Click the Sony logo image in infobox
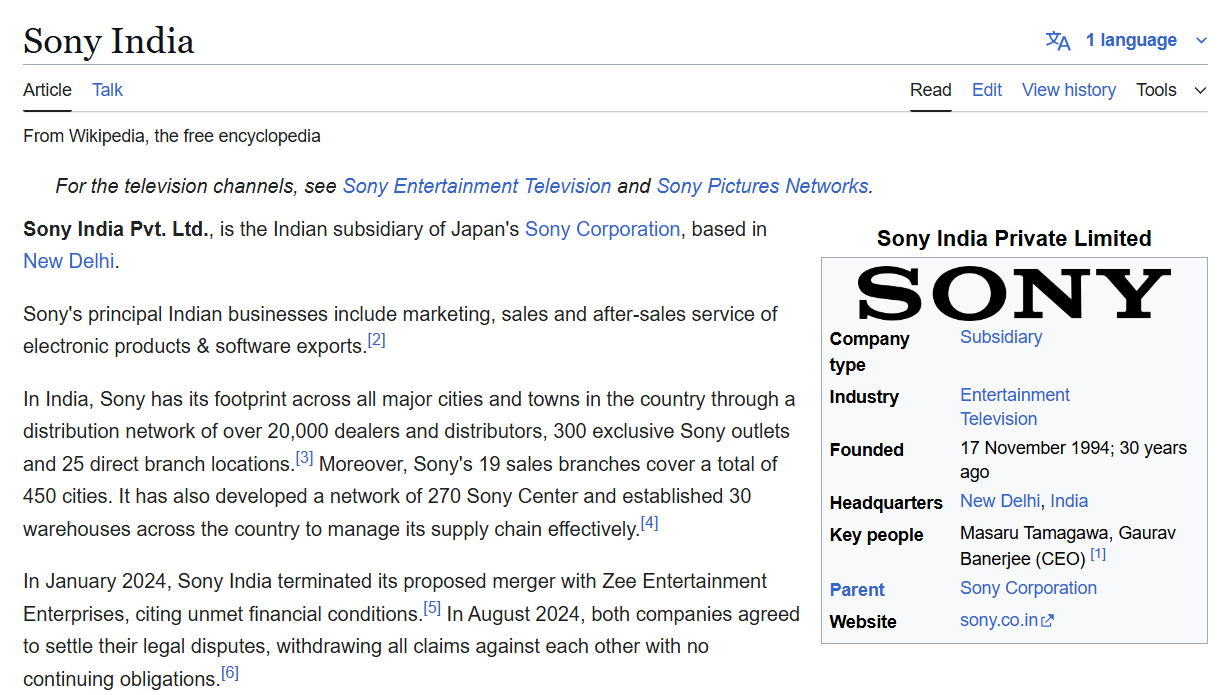Viewport: 1223px width, 695px height. click(x=1014, y=293)
